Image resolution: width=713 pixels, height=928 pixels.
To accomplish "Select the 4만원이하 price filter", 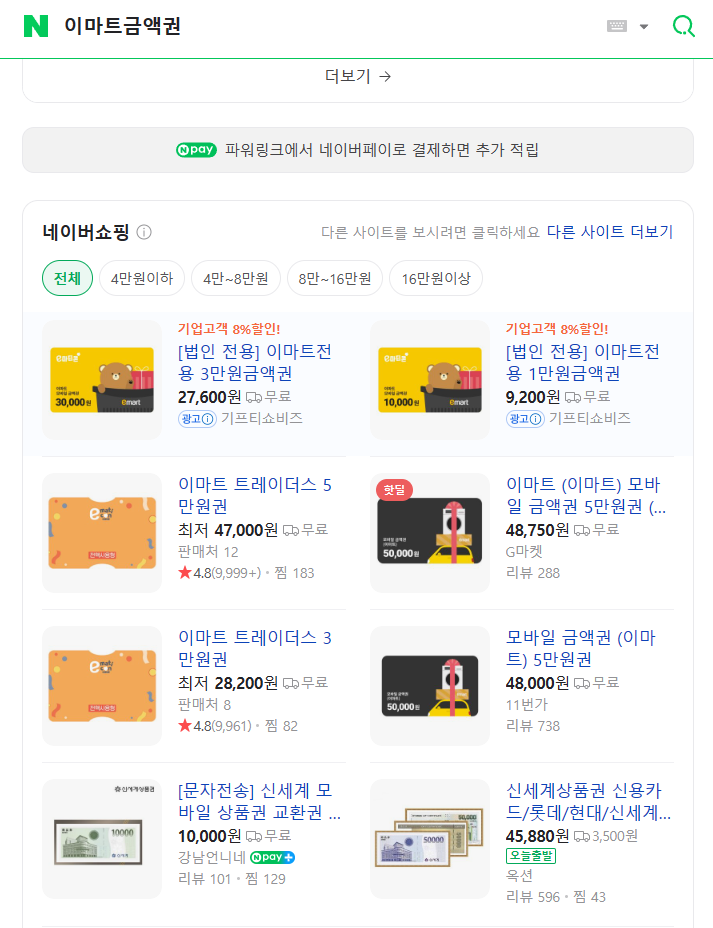I will pyautogui.click(x=142, y=278).
